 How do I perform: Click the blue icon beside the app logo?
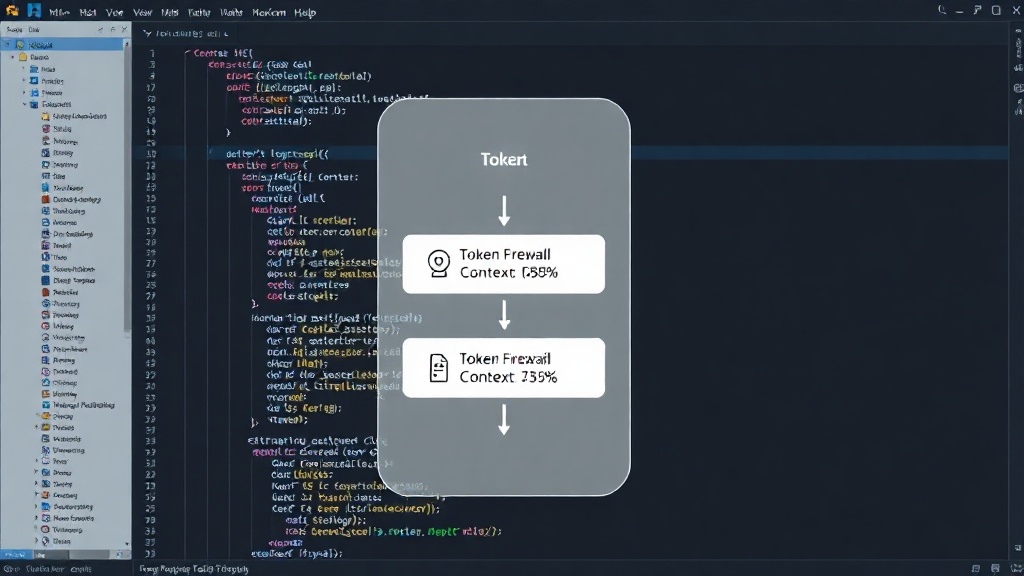(x=34, y=10)
